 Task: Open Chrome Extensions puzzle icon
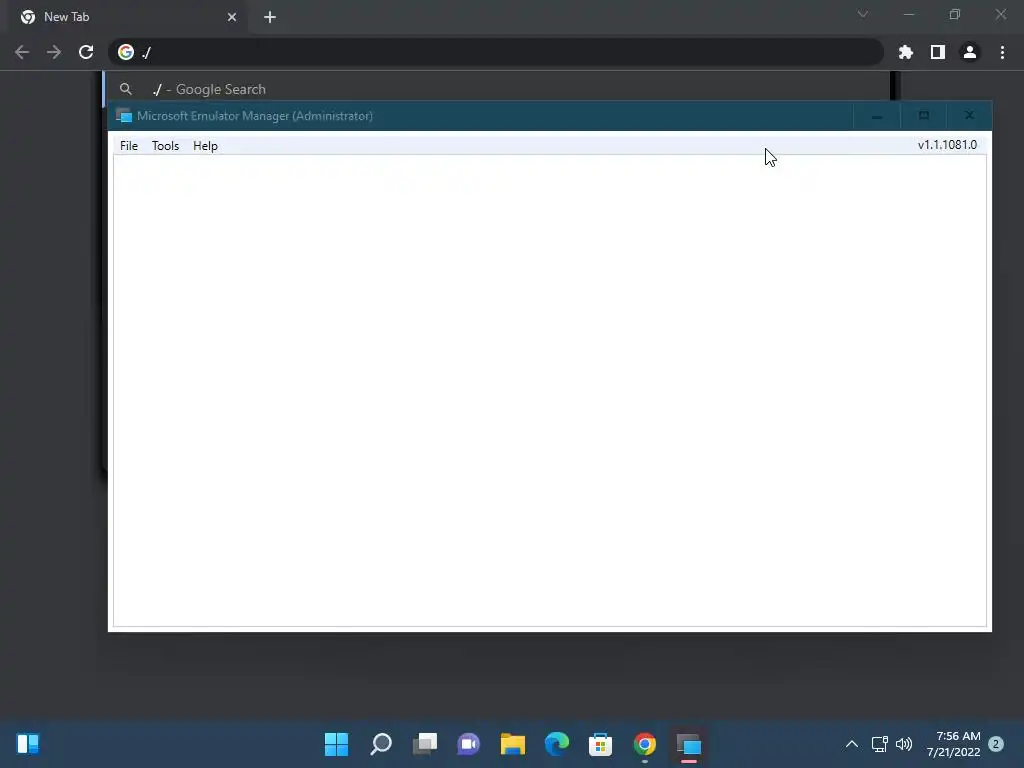(x=906, y=52)
